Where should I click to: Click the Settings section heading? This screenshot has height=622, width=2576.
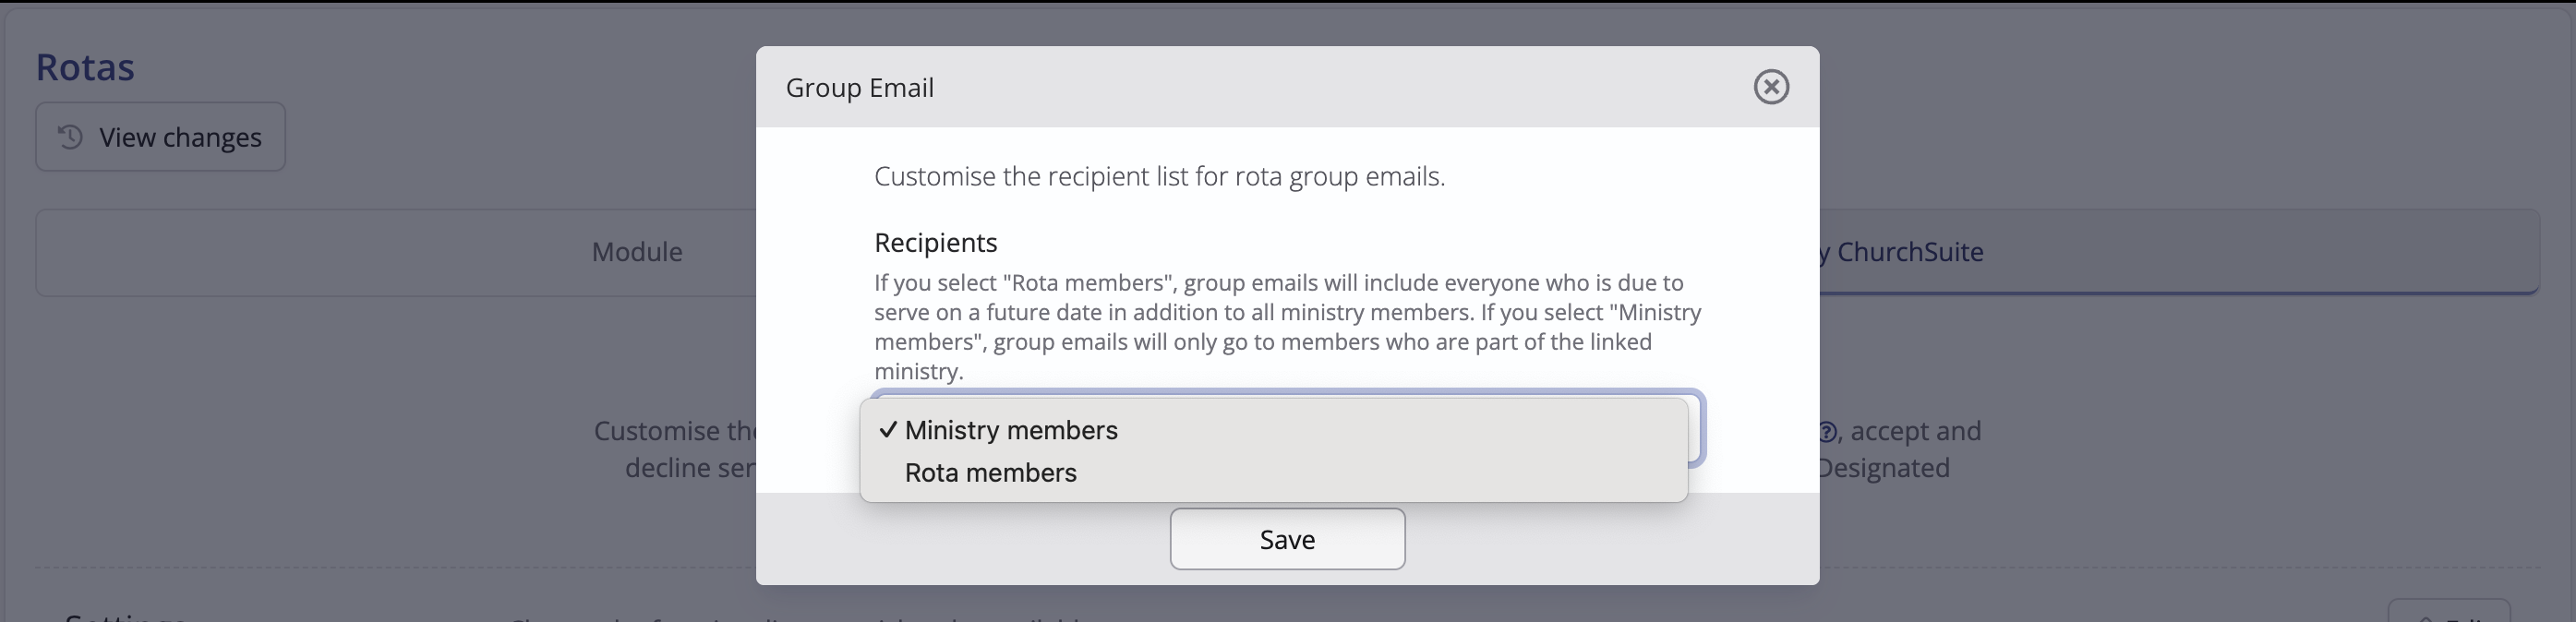coord(125,616)
